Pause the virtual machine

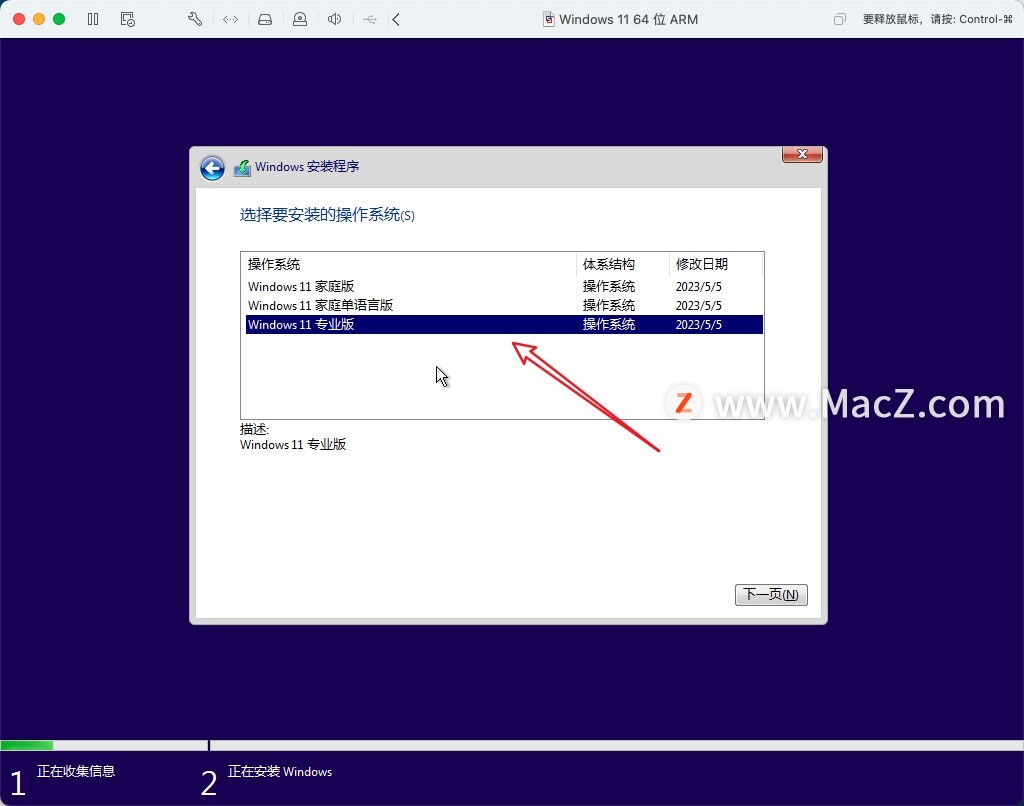tap(93, 19)
